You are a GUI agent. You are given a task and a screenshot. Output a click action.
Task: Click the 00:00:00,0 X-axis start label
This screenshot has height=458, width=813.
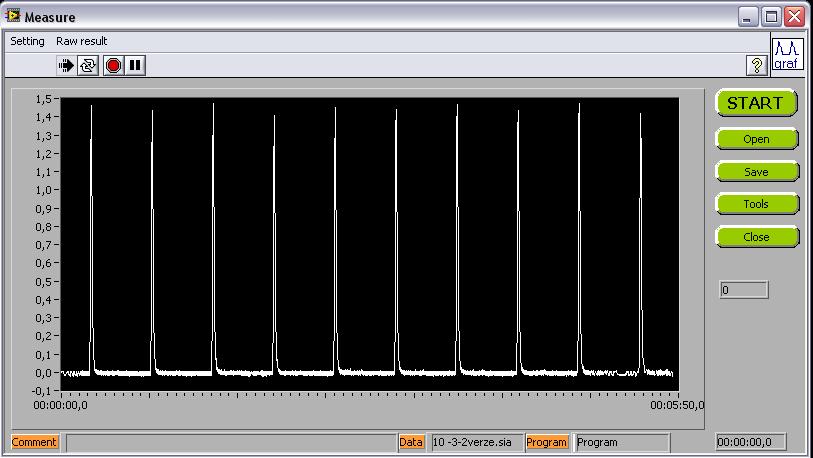point(60,405)
